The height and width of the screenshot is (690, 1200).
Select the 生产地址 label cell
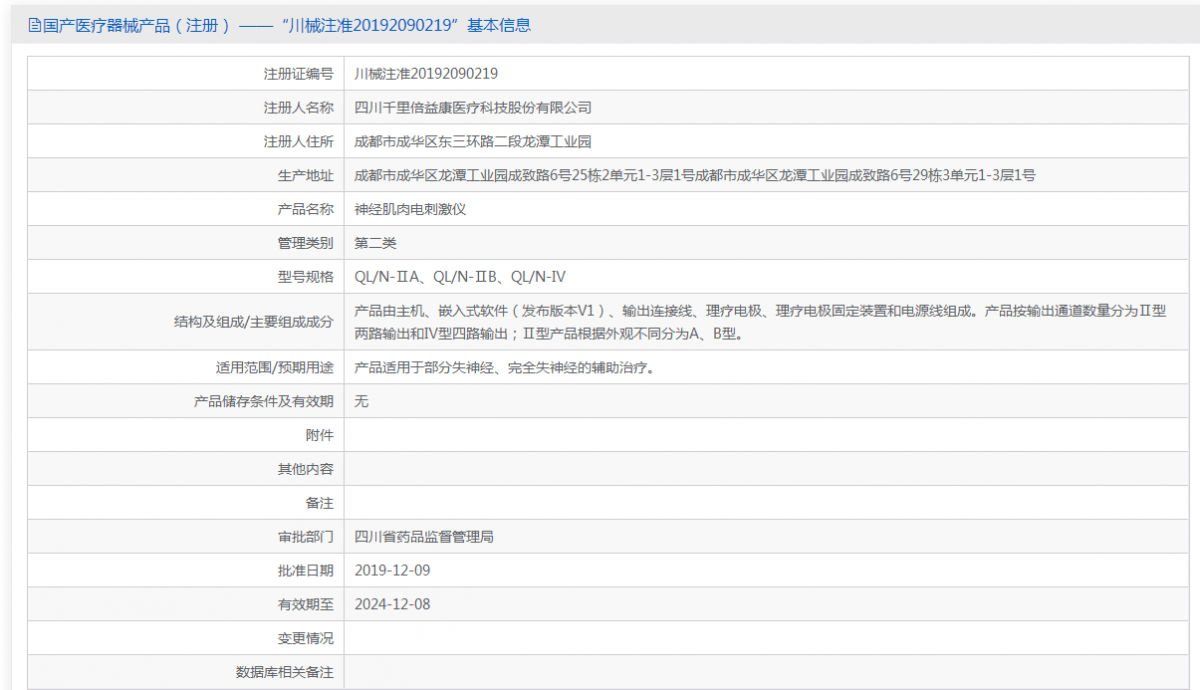click(186, 175)
